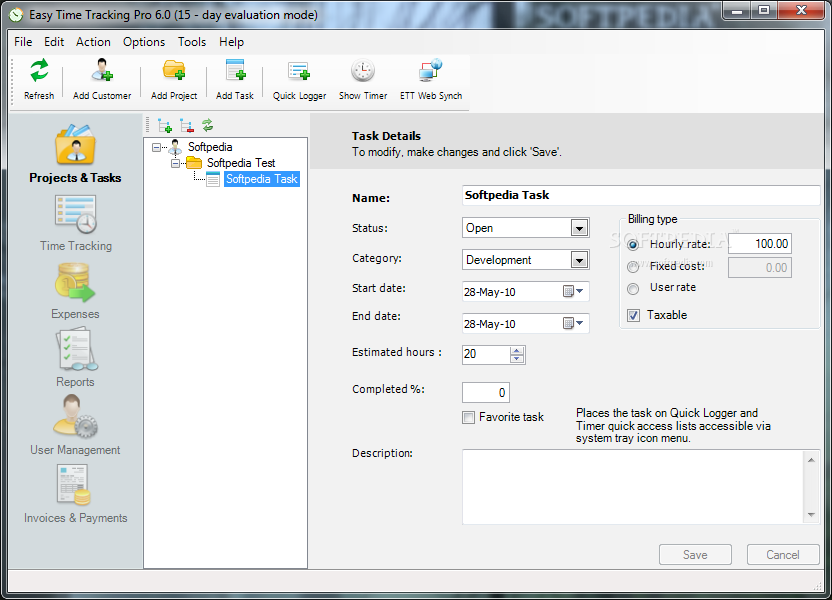832x600 pixels.
Task: Select the Softpedia customer label
Action: [210, 147]
